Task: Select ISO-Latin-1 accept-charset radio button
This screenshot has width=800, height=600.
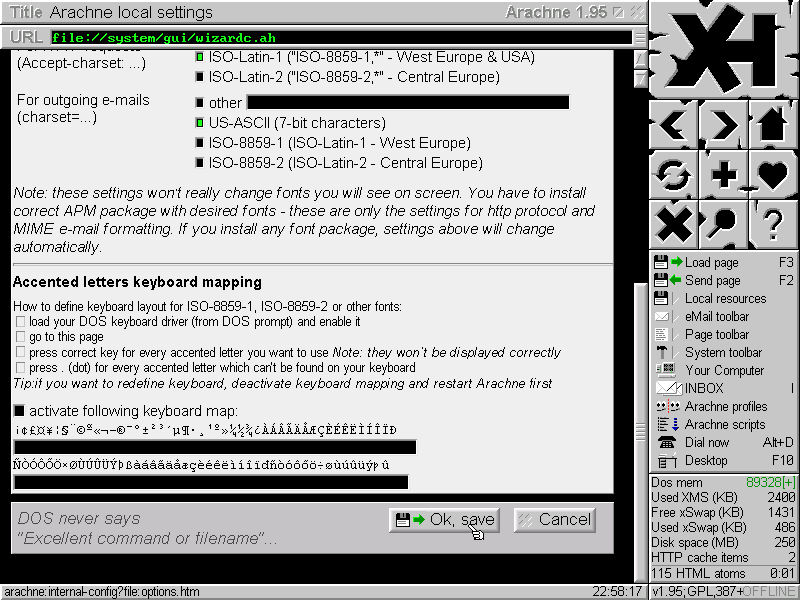Action: pyautogui.click(x=199, y=57)
